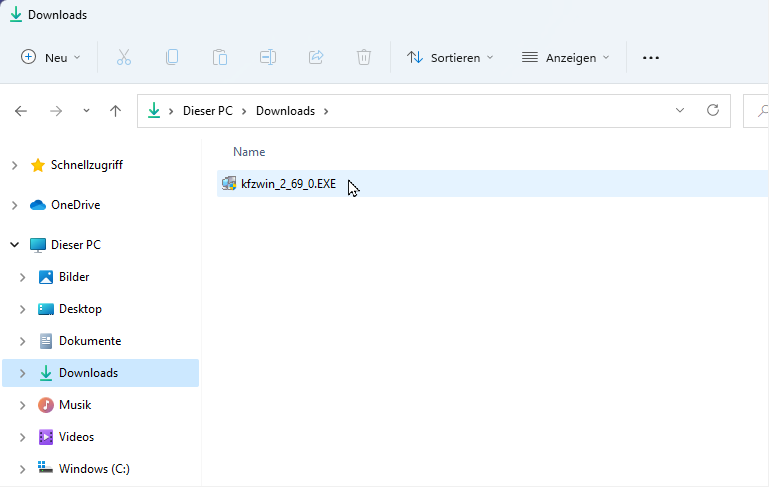This screenshot has width=769, height=487.
Task: Click chevron between Dieser PC and Downloads
Action: coord(244,111)
